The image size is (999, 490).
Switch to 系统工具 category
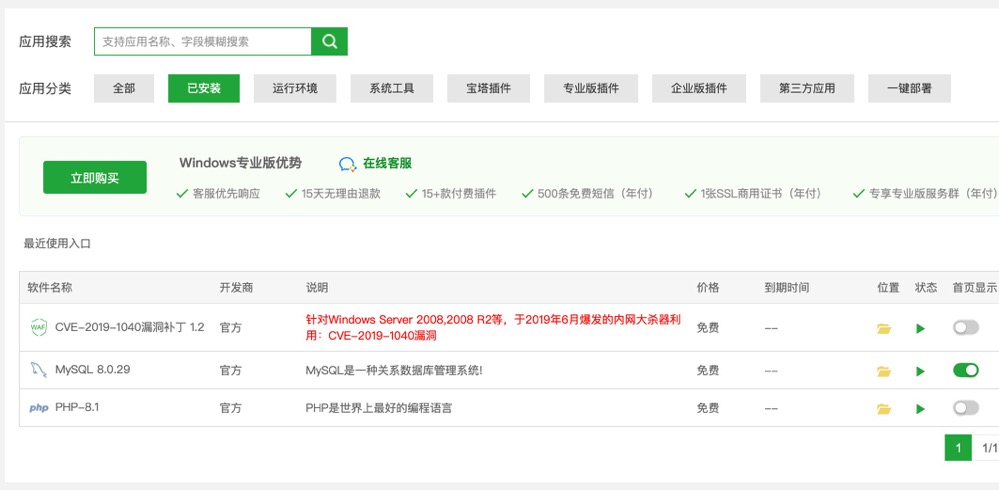point(392,89)
